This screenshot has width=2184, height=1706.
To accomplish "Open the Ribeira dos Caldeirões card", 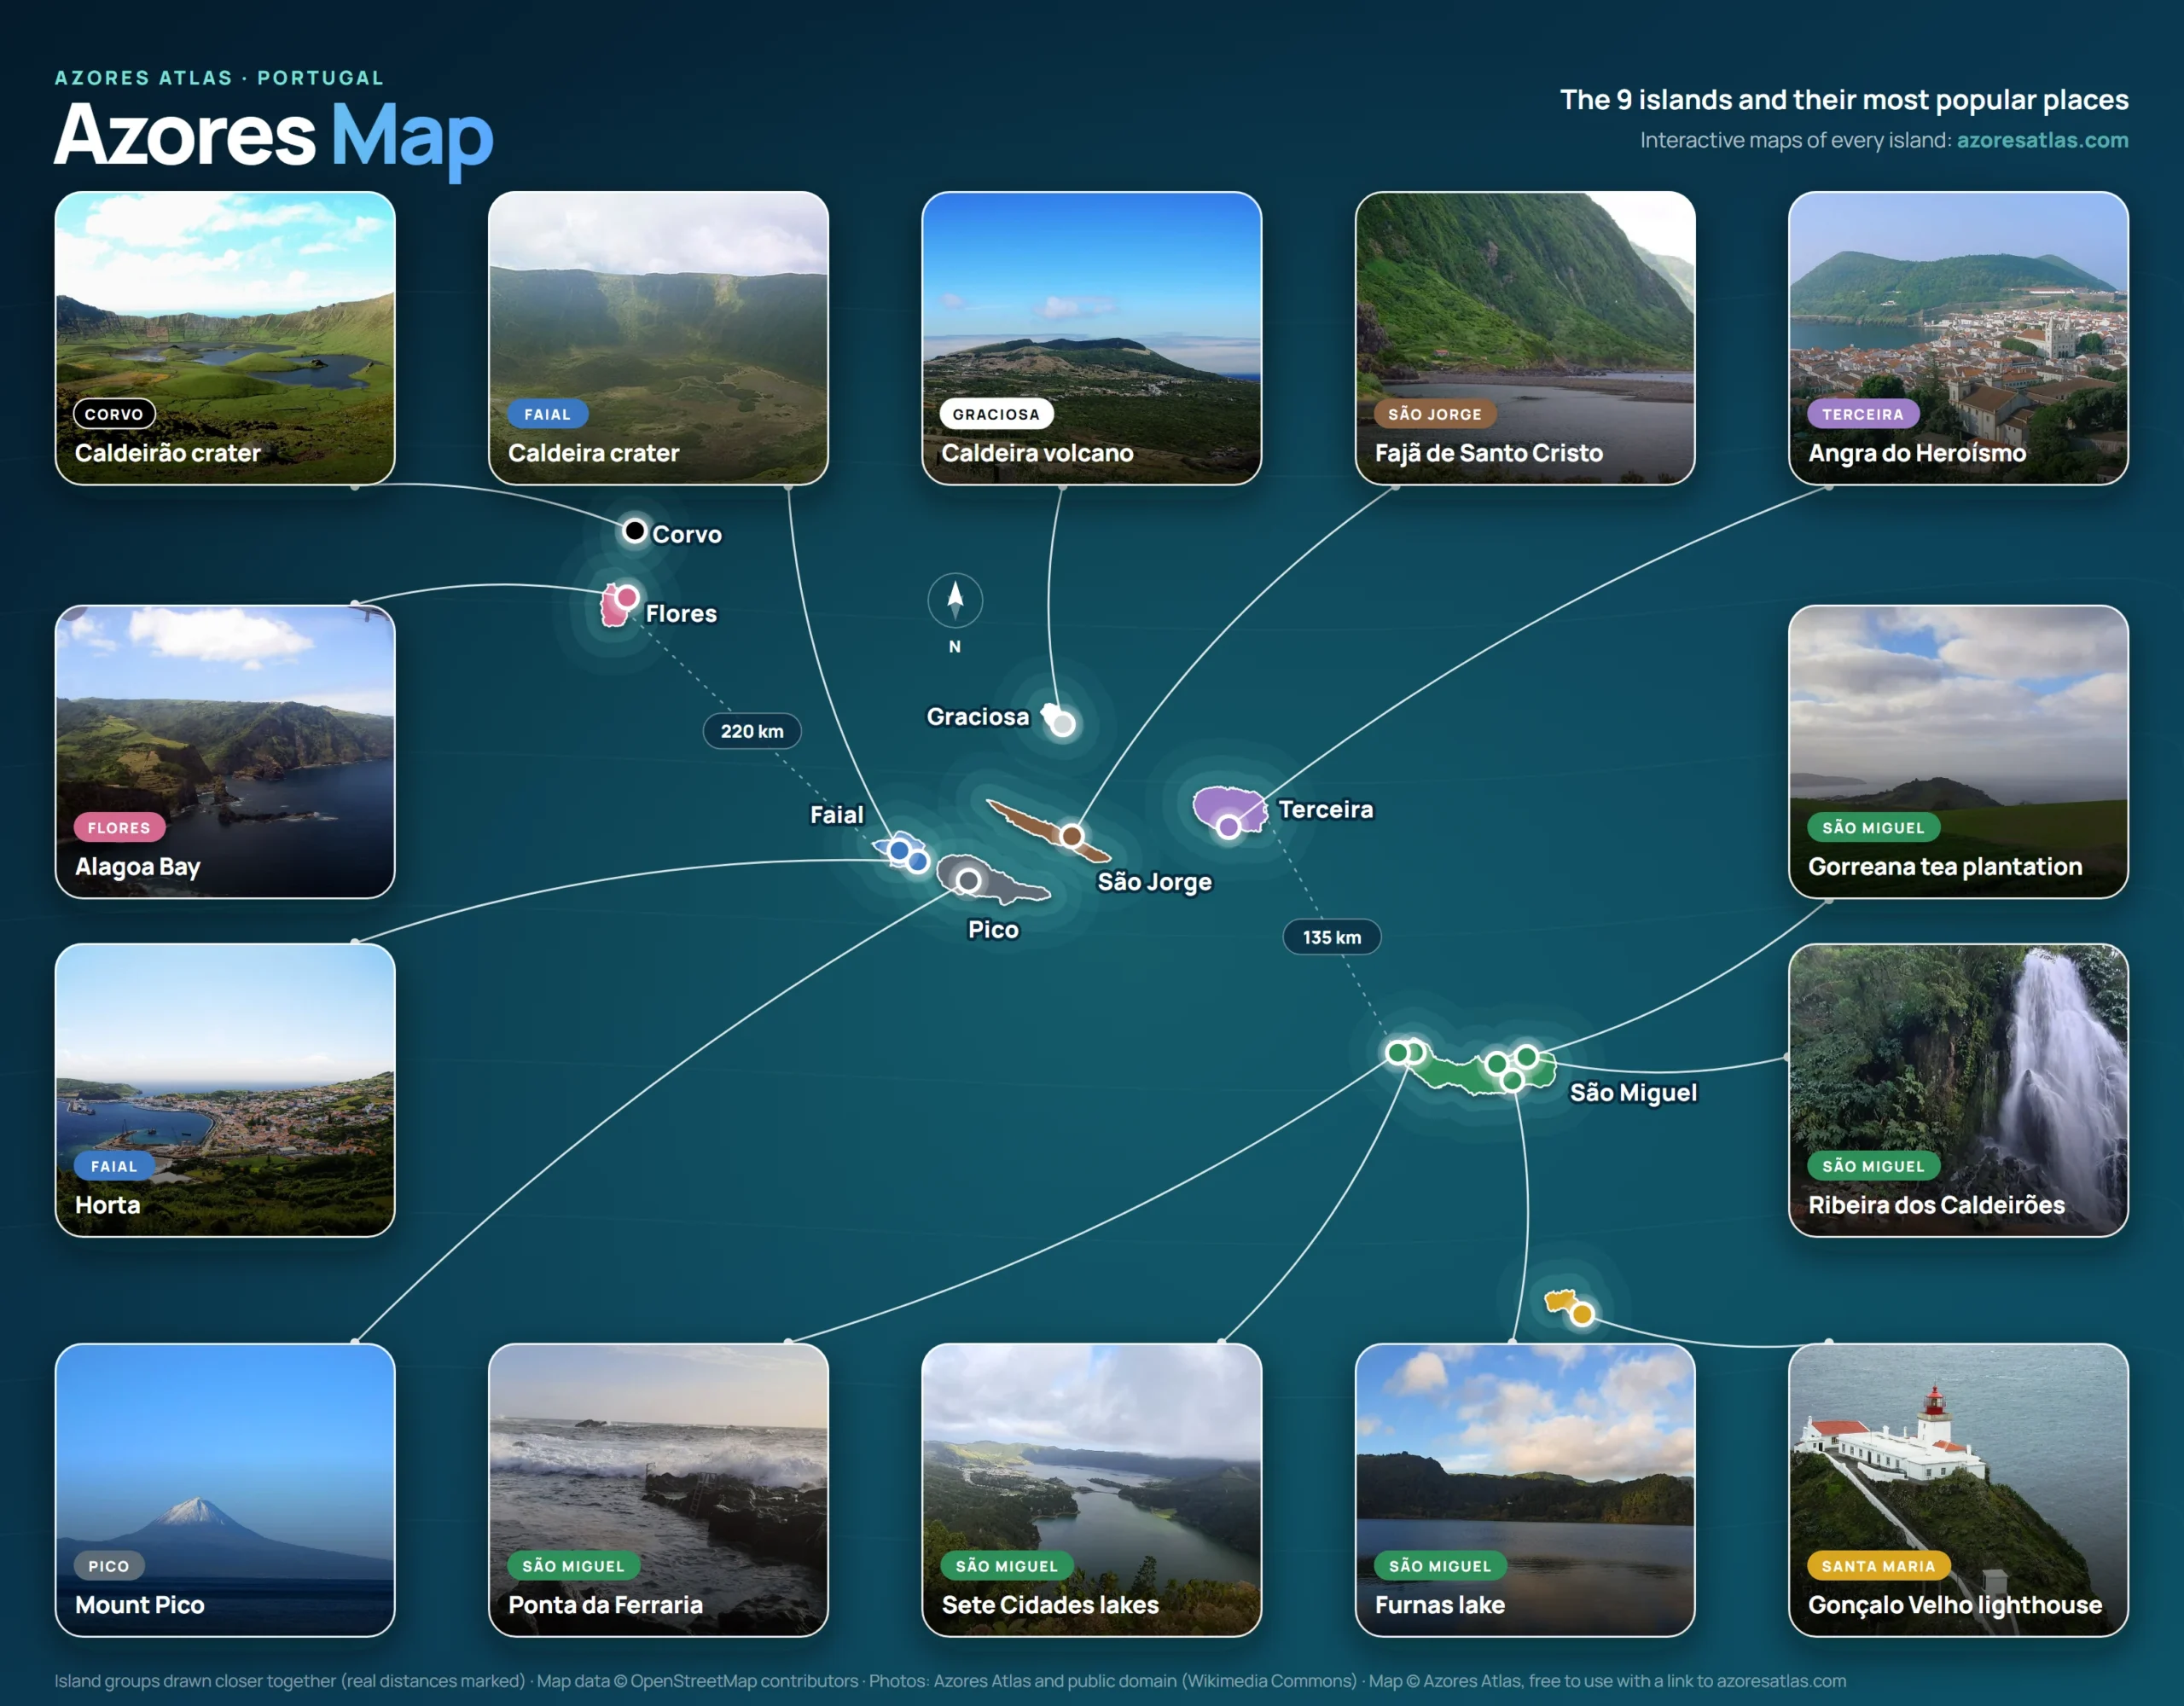I will pyautogui.click(x=1958, y=1090).
